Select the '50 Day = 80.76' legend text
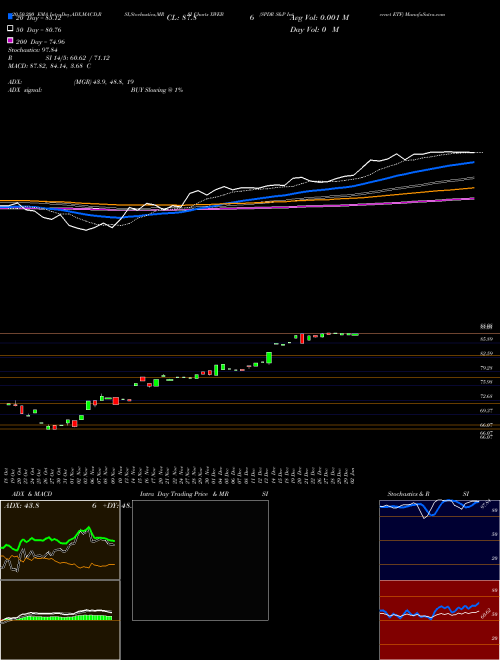This screenshot has width=500, height=660. (38, 30)
